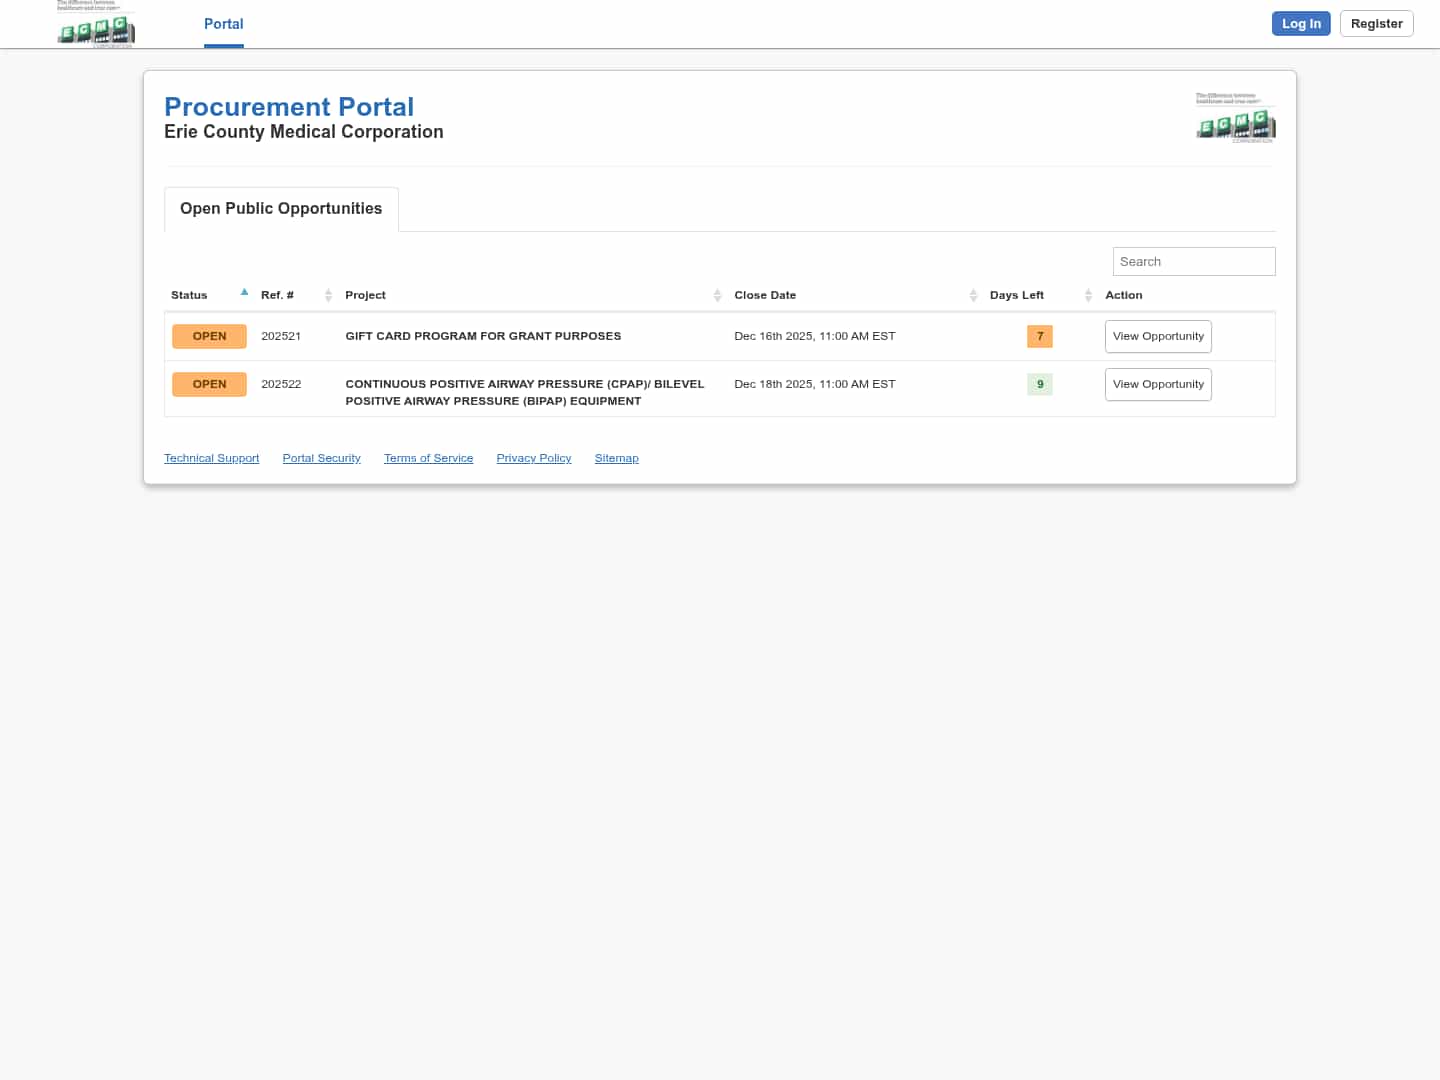View Opportunity for Gift Card Program
Image resolution: width=1440 pixels, height=1080 pixels.
1158,336
